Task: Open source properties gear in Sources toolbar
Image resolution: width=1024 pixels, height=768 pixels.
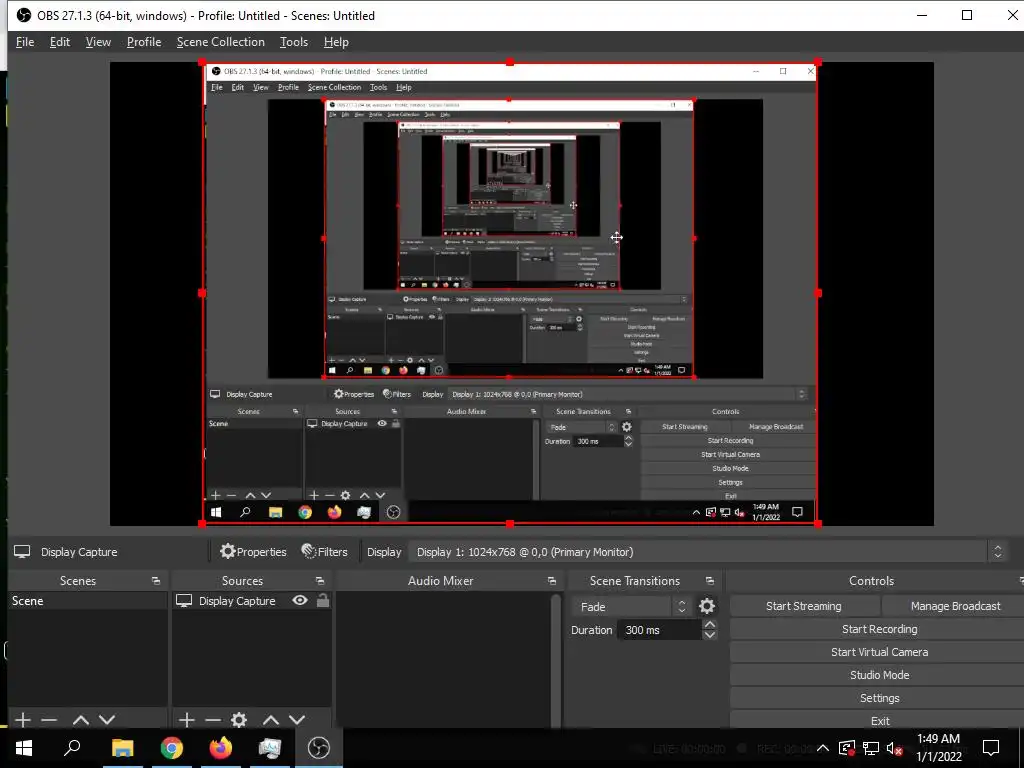Action: [239, 720]
